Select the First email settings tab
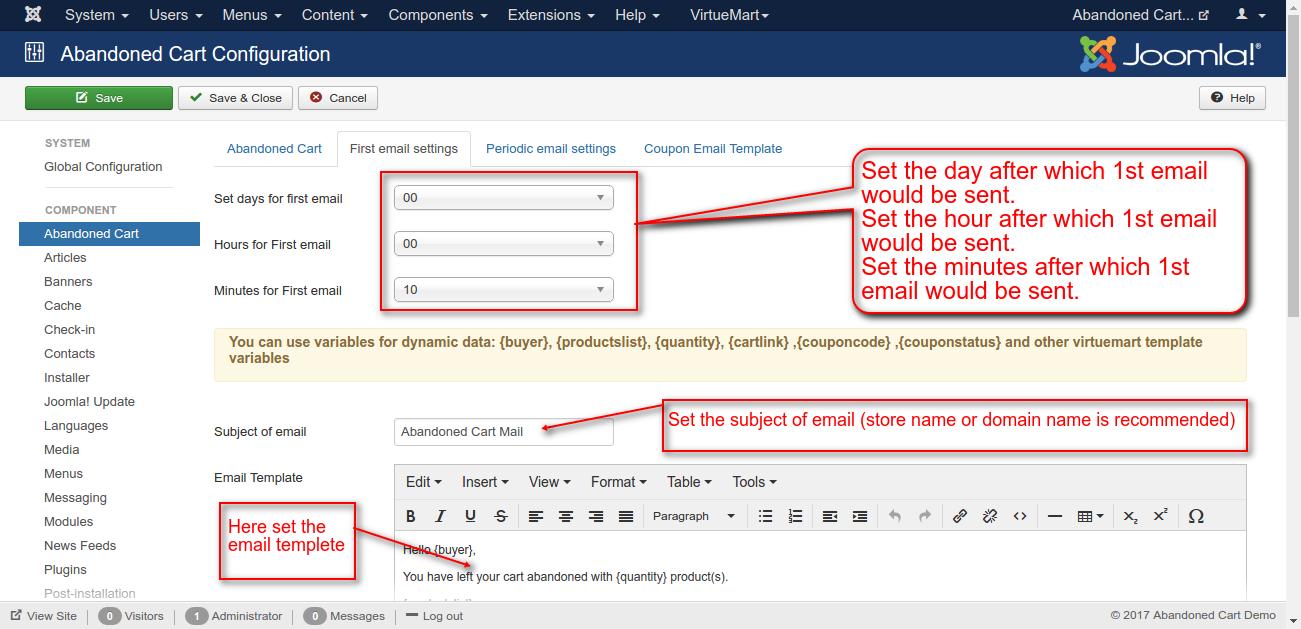The height and width of the screenshot is (629, 1301). pyautogui.click(x=404, y=148)
